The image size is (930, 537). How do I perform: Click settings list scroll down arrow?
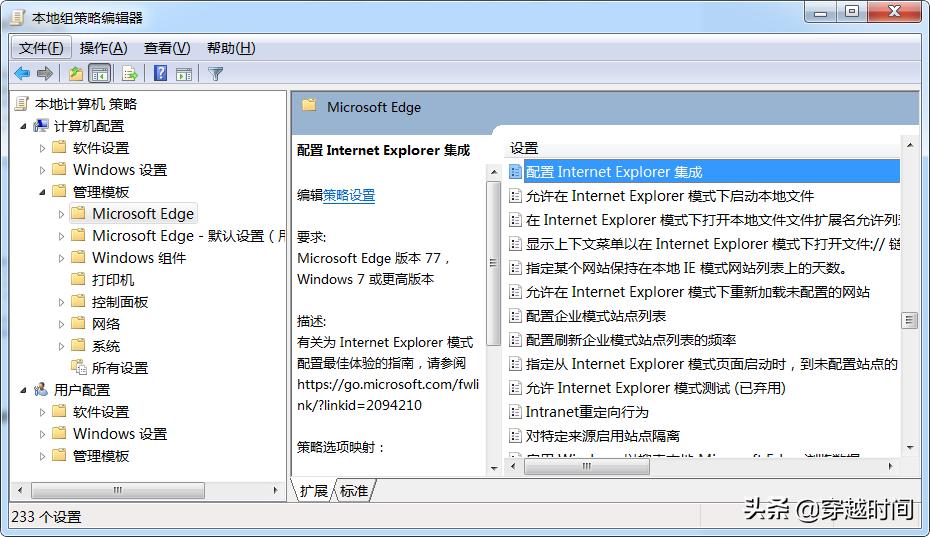tap(910, 447)
